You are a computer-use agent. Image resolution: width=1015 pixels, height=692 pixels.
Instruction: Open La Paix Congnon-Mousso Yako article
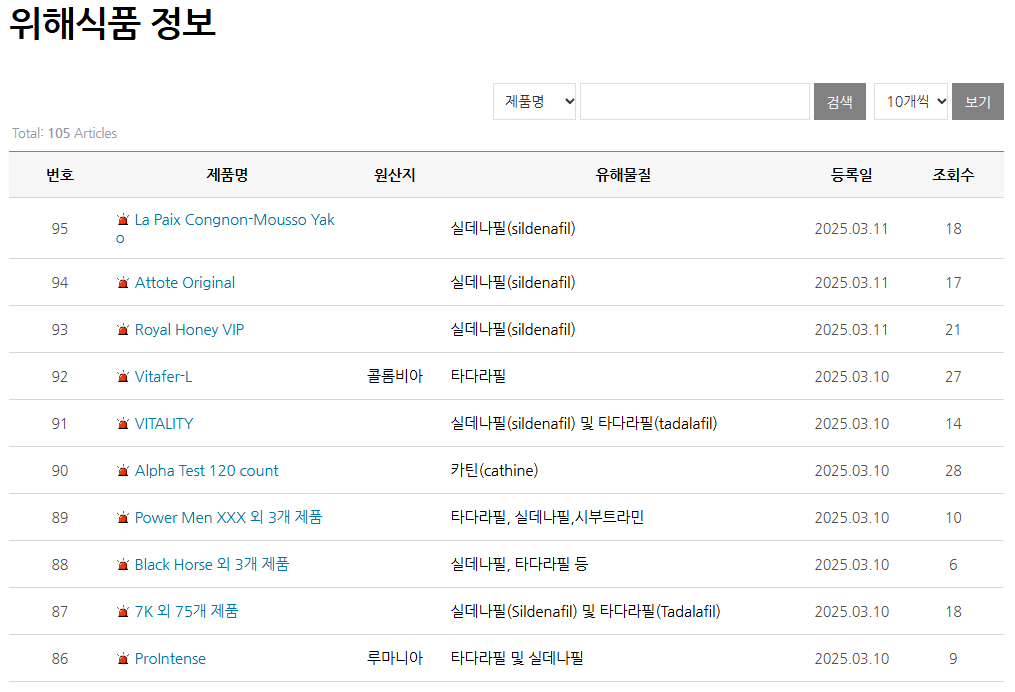pyautogui.click(x=225, y=229)
